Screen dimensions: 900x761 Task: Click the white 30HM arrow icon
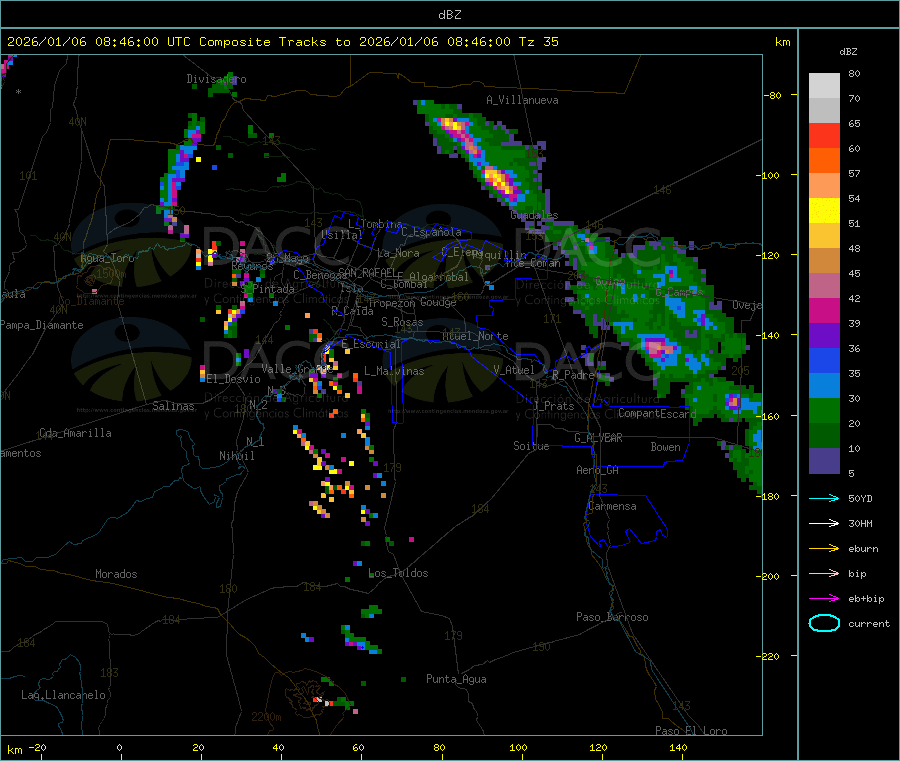click(x=824, y=523)
